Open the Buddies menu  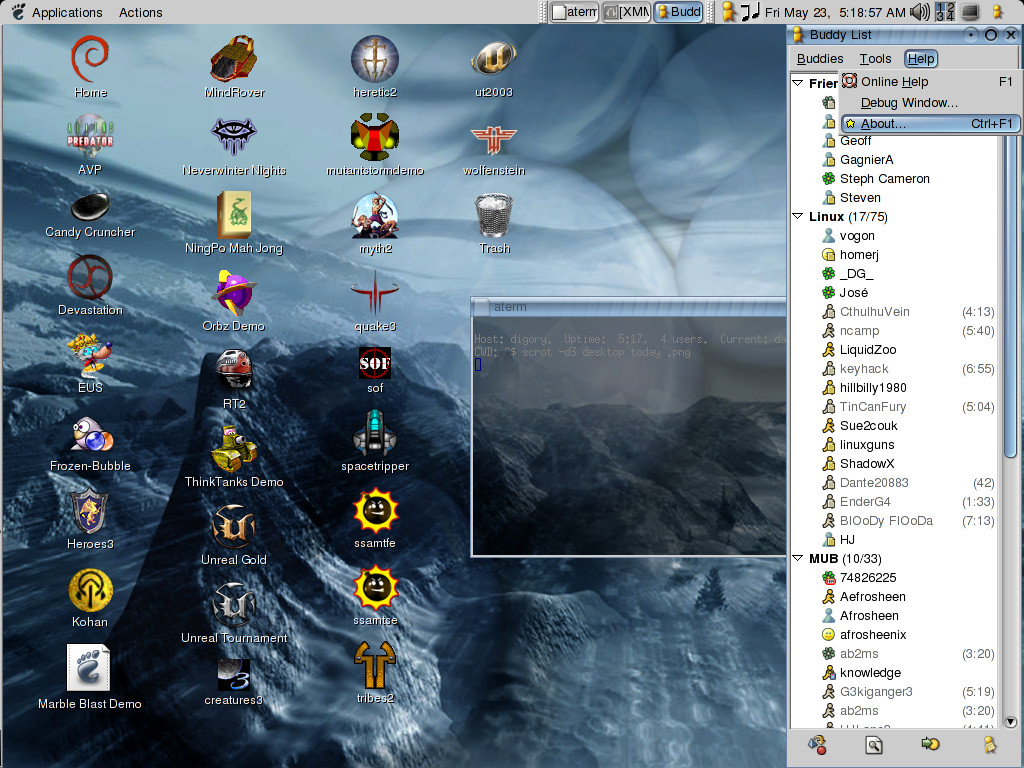[820, 59]
